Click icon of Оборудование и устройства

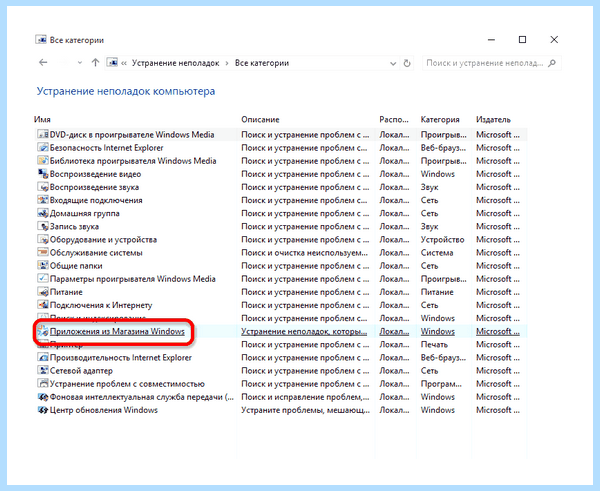(43, 239)
